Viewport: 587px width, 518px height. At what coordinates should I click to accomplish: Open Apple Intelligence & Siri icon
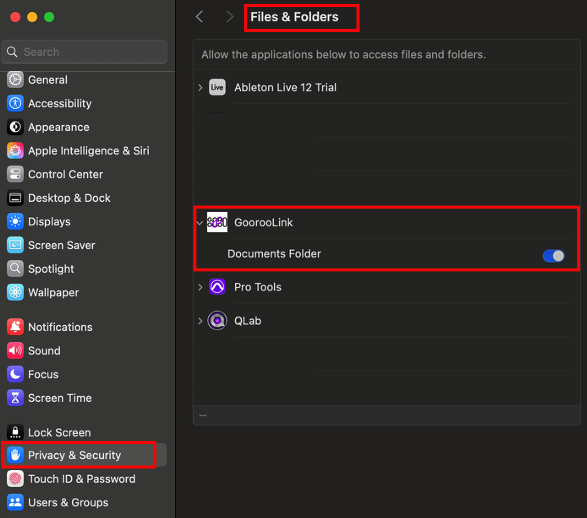(15, 151)
